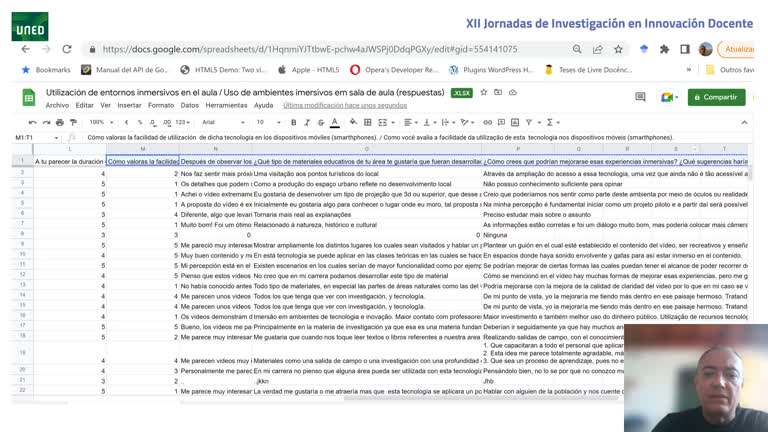Click the Redo icon in Sheets toolbar
This screenshot has width=768, height=432.
[46, 122]
